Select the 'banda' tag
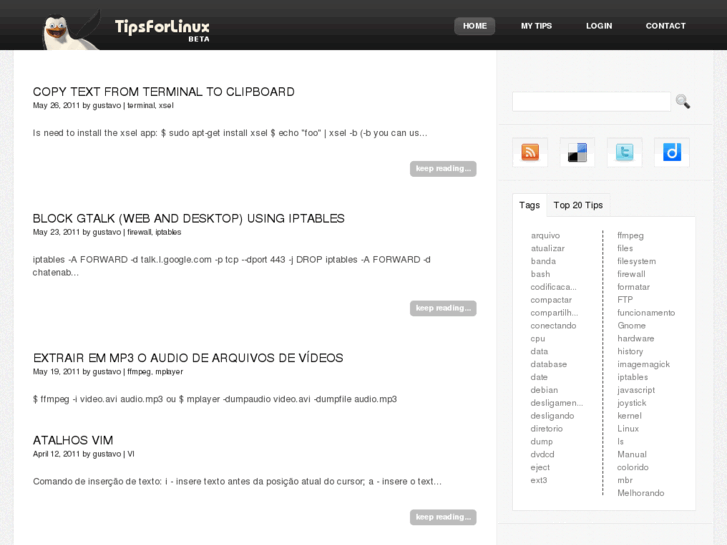 [543, 261]
